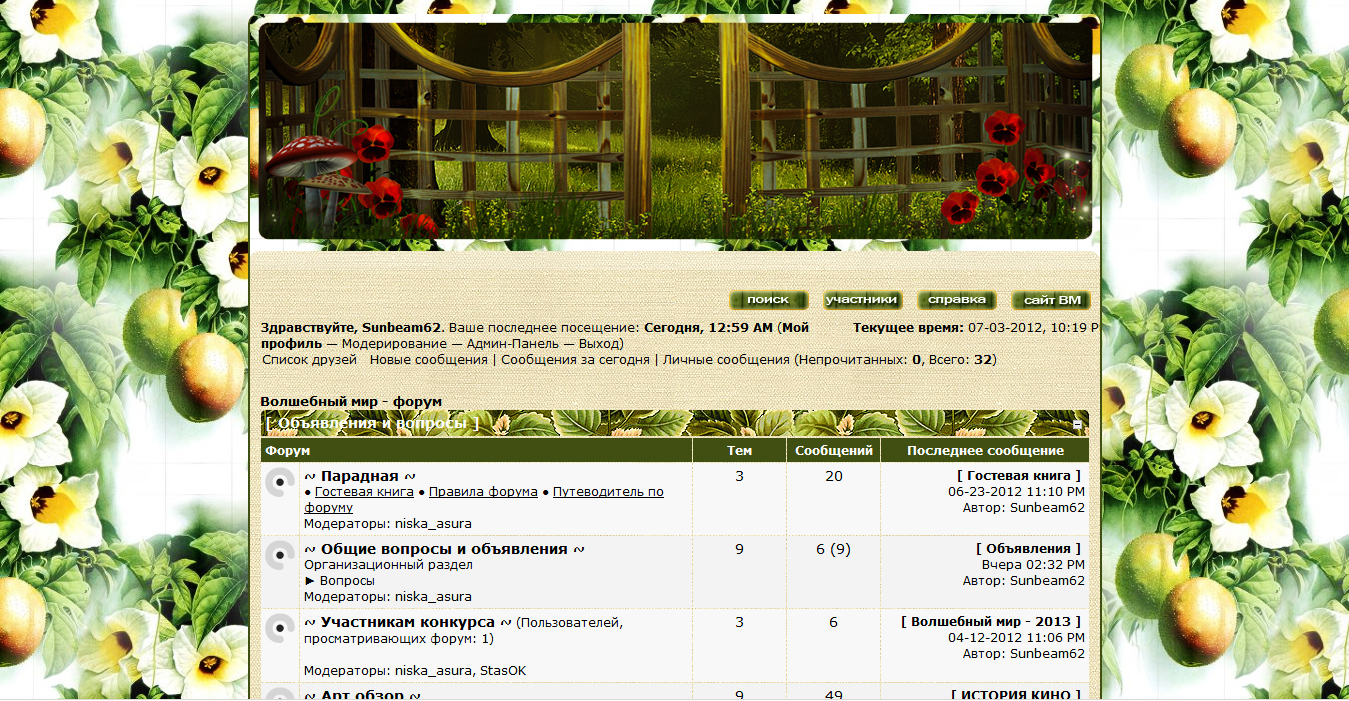The width and height of the screenshot is (1349, 701).
Task: Click forum status icon beside Парадная
Action: pos(280,484)
